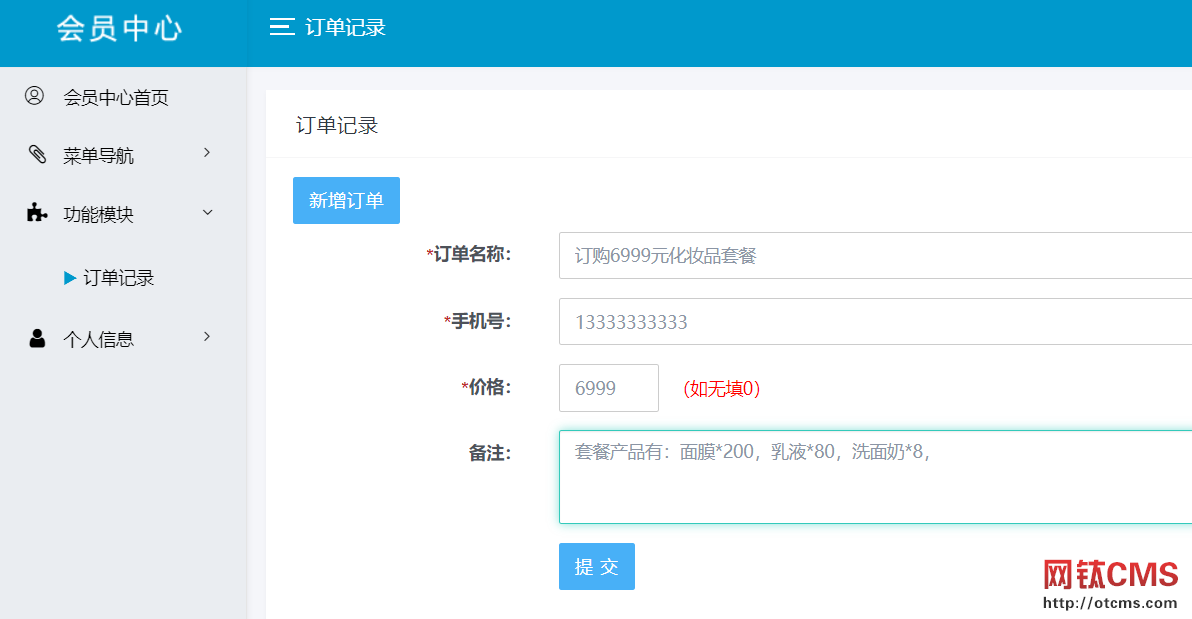The width and height of the screenshot is (1192, 619).
Task: Click the 网钛CMS logo
Action: coord(1110,573)
